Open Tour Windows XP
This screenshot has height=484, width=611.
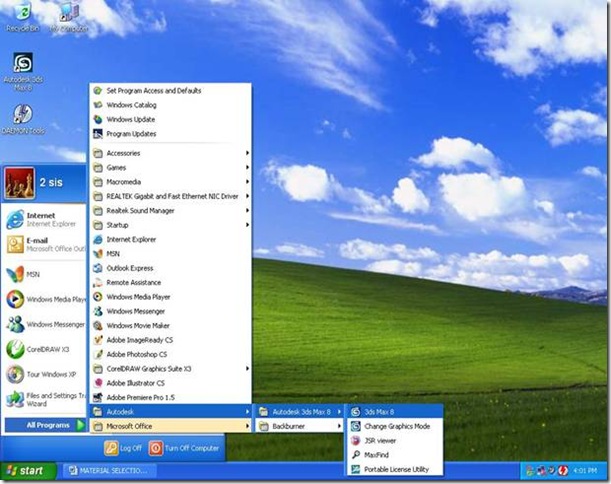44,374
